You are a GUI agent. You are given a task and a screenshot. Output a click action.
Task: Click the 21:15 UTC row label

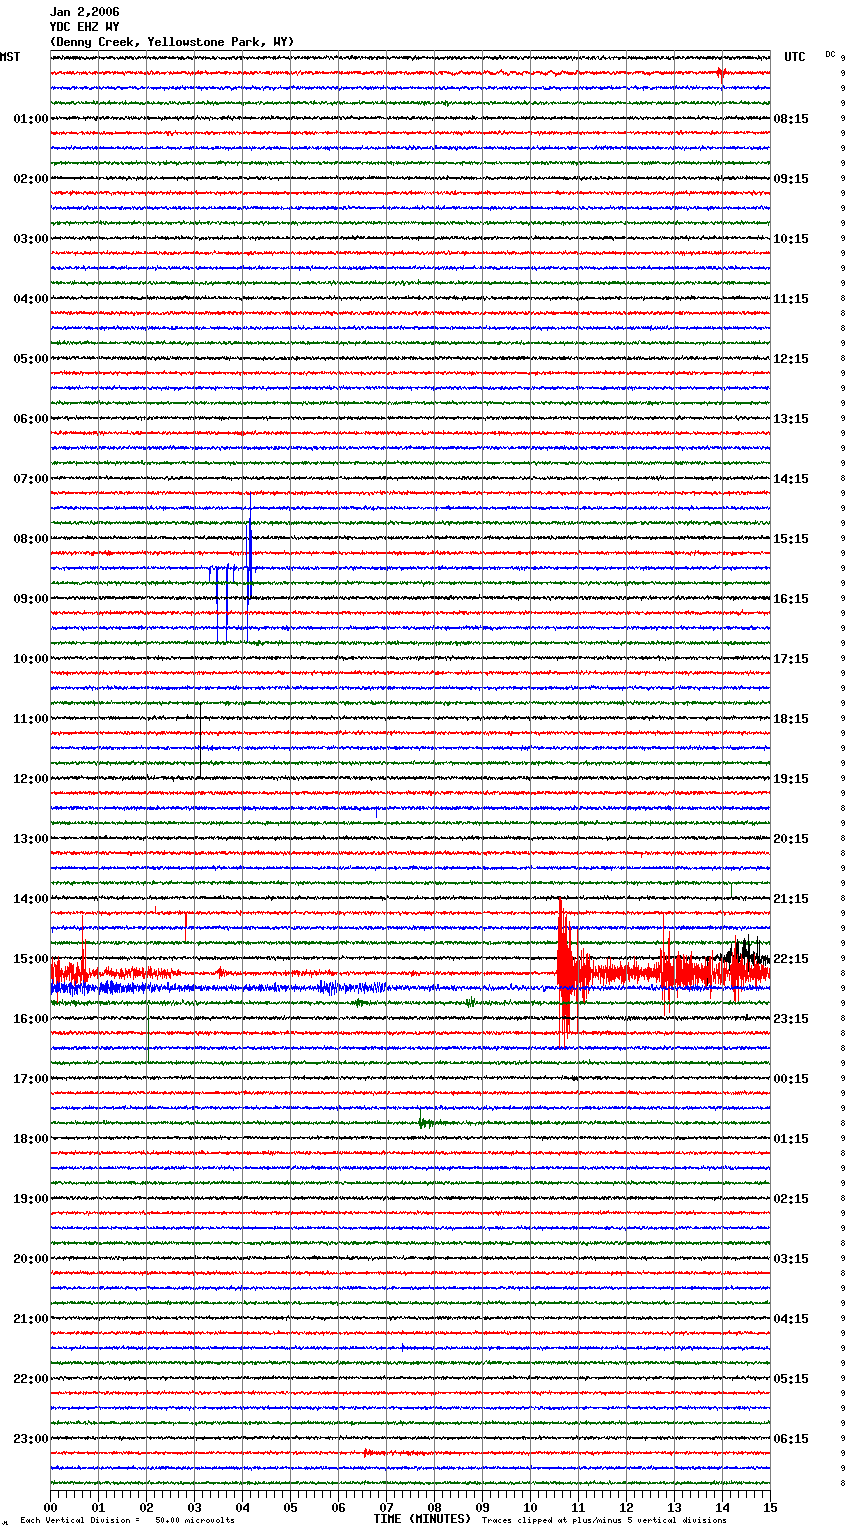click(x=791, y=899)
